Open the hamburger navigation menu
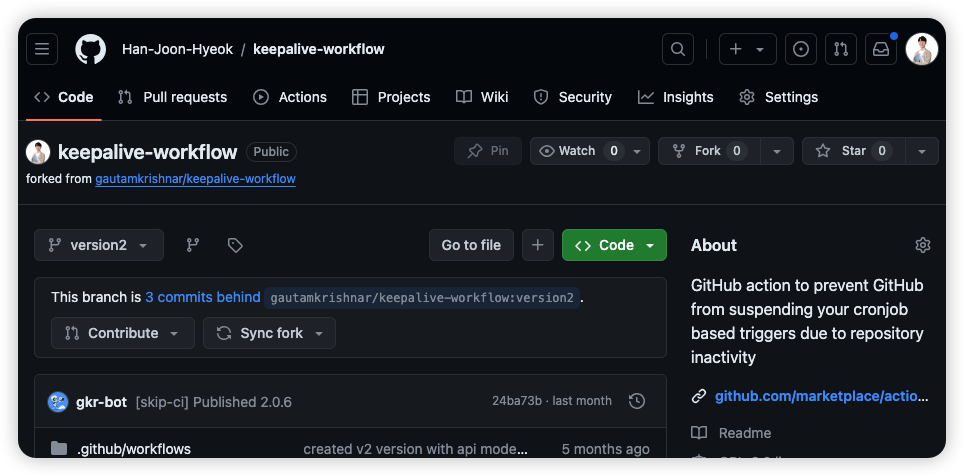Image resolution: width=964 pixels, height=476 pixels. point(42,49)
